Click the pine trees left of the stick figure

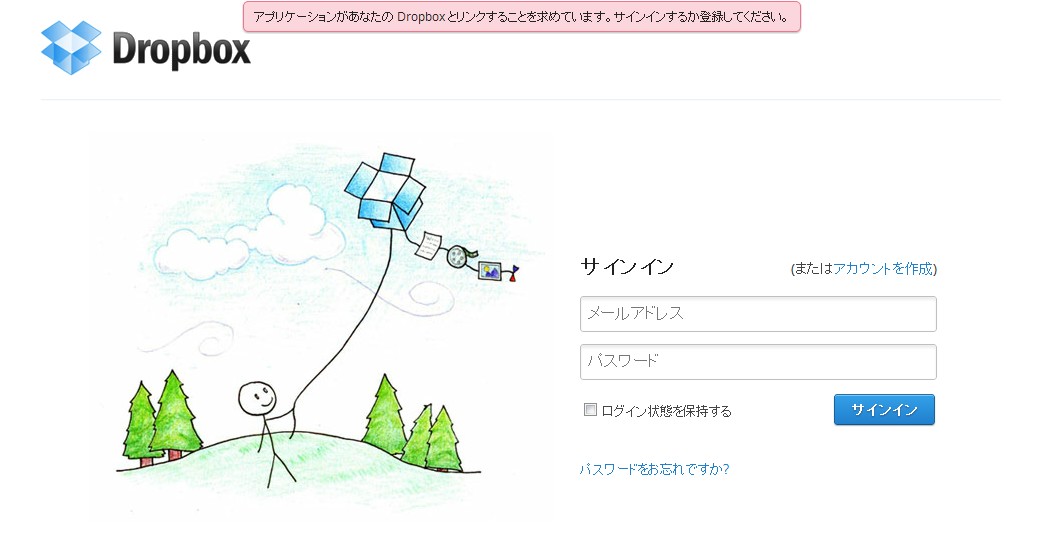coord(162,418)
